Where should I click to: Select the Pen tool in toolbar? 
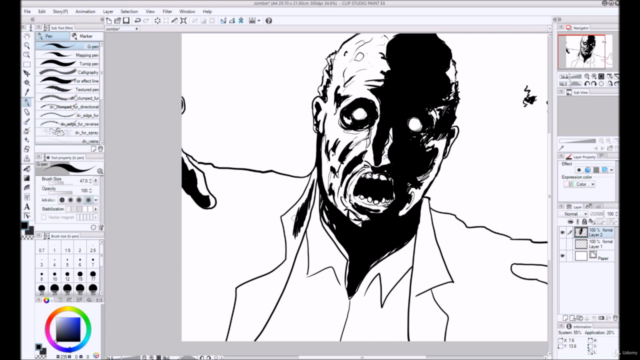click(x=27, y=102)
